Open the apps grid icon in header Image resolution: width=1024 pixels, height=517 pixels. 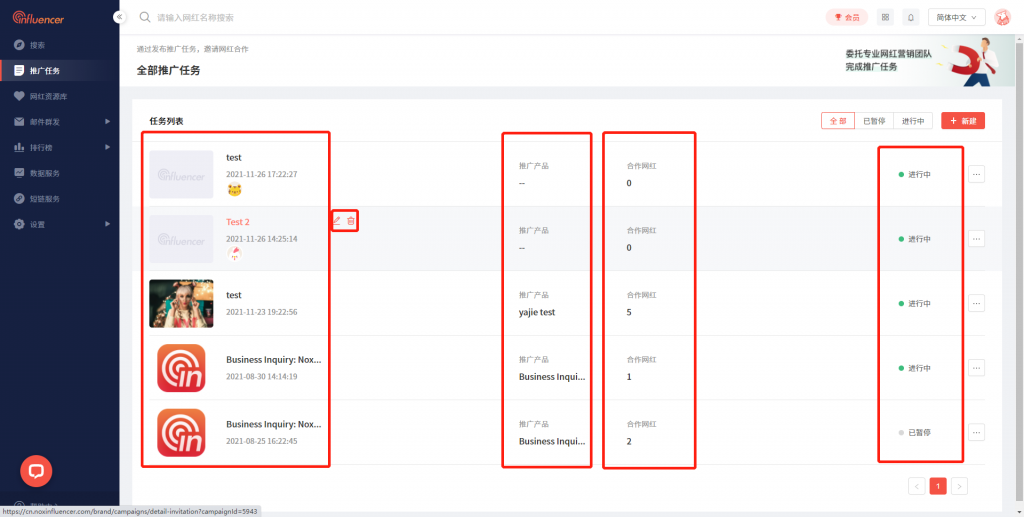tap(885, 17)
